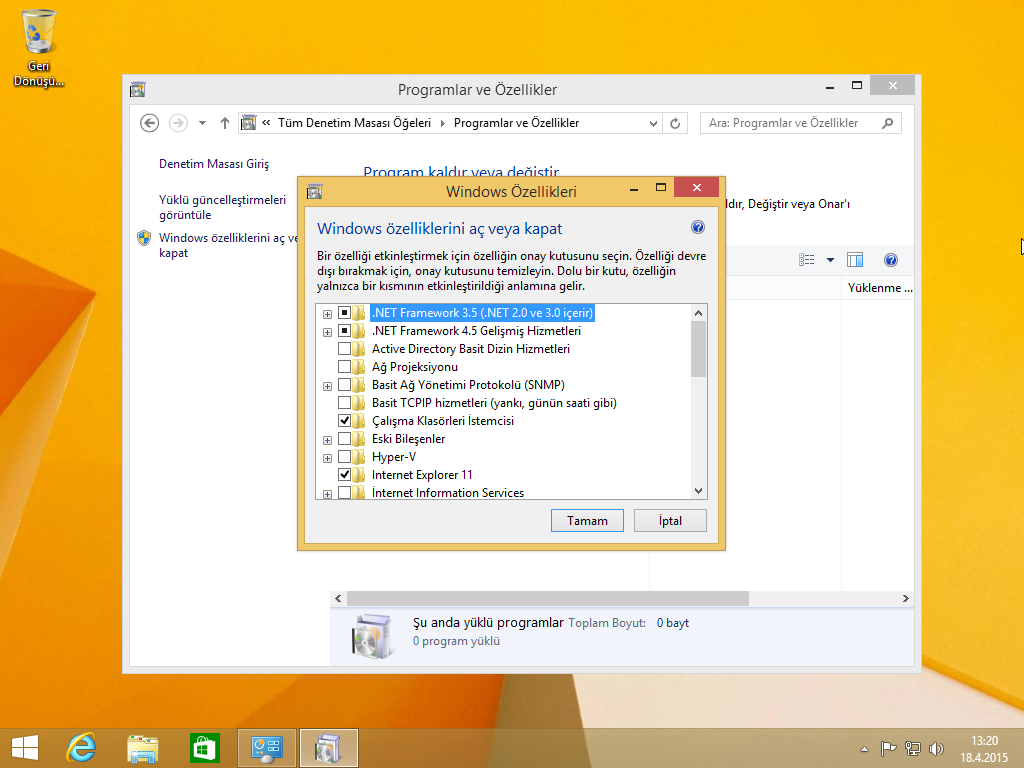Image resolution: width=1024 pixels, height=768 pixels.
Task: Open network status tray icon
Action: click(912, 748)
